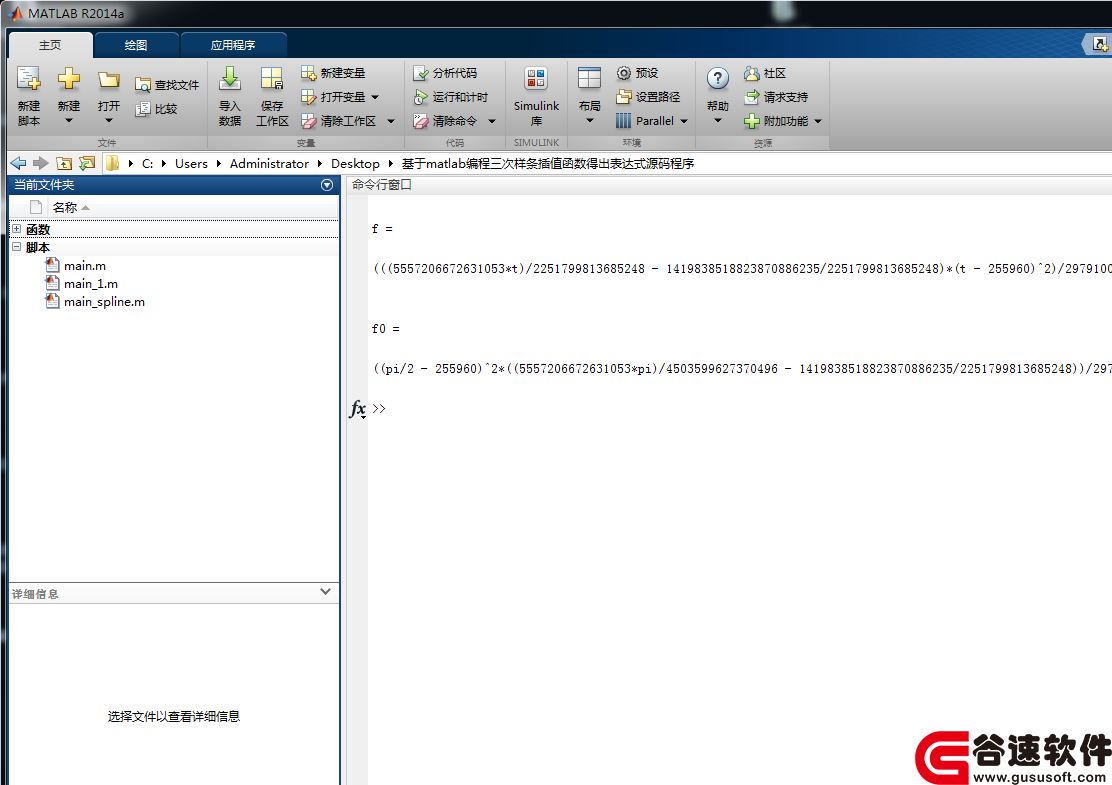Click the Help (帮助) question mark icon
Viewport: 1112px width, 785px height.
[x=718, y=78]
